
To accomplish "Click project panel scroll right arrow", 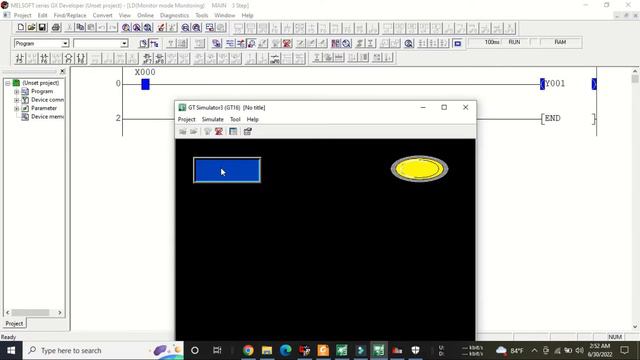I will pyautogui.click(x=60, y=313).
